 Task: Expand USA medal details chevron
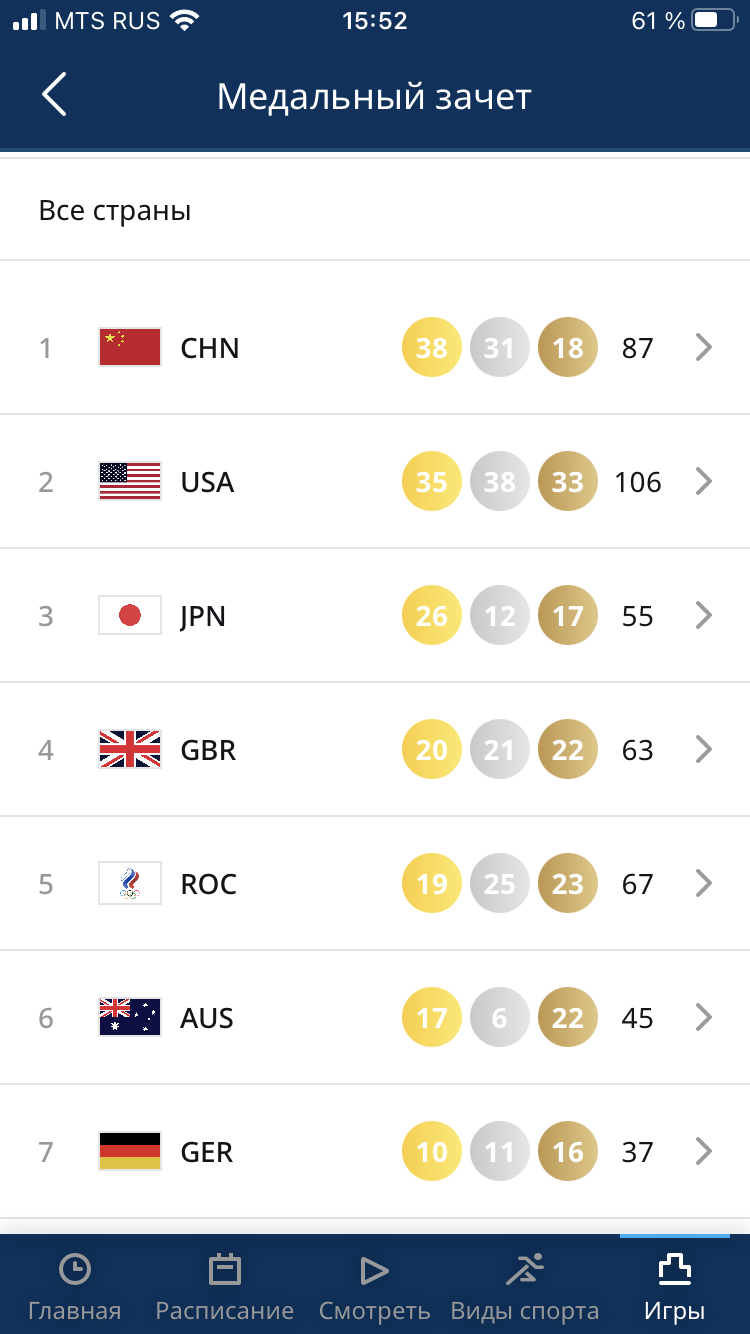[x=704, y=481]
